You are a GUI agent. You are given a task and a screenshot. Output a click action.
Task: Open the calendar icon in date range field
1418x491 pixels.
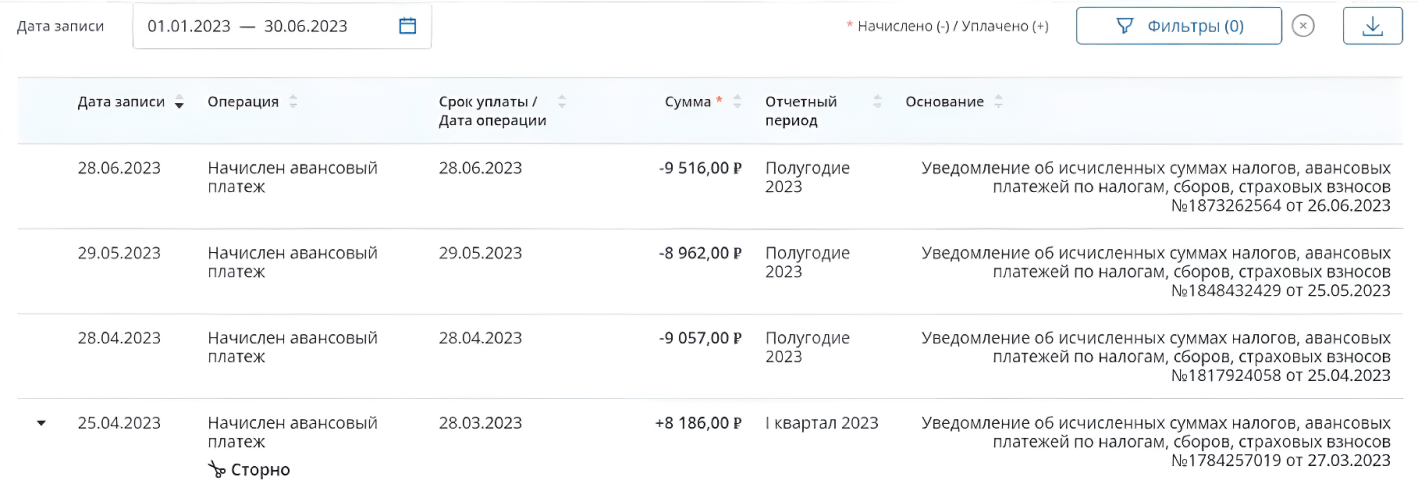407,26
